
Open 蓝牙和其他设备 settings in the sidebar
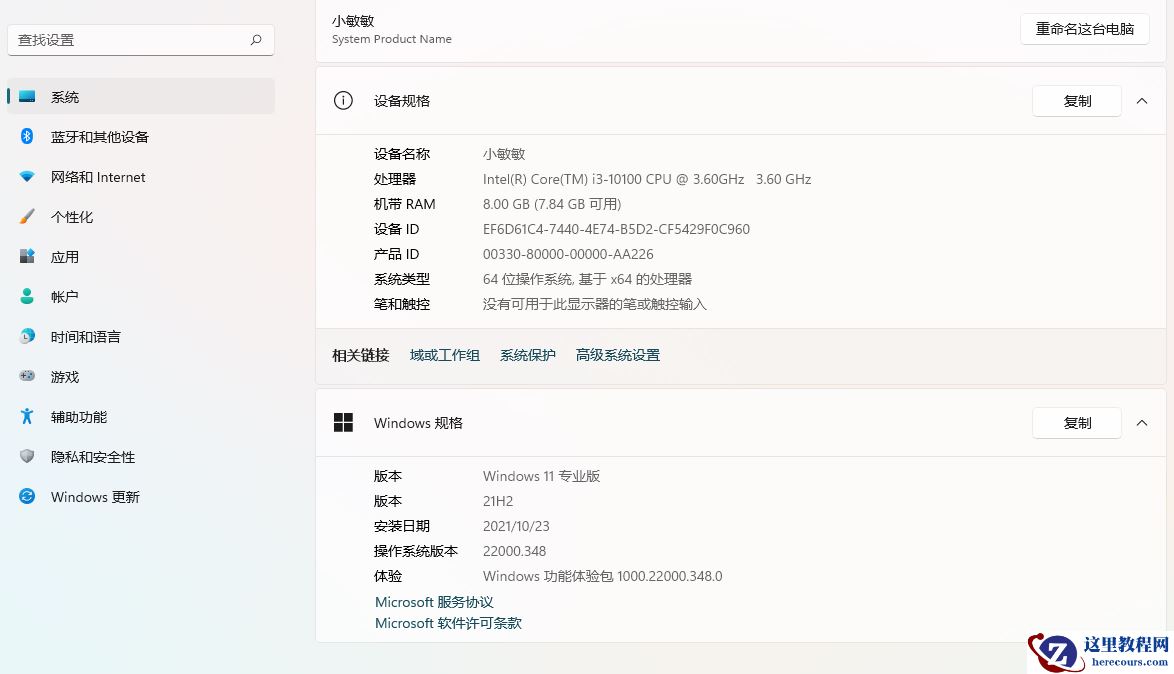(97, 137)
